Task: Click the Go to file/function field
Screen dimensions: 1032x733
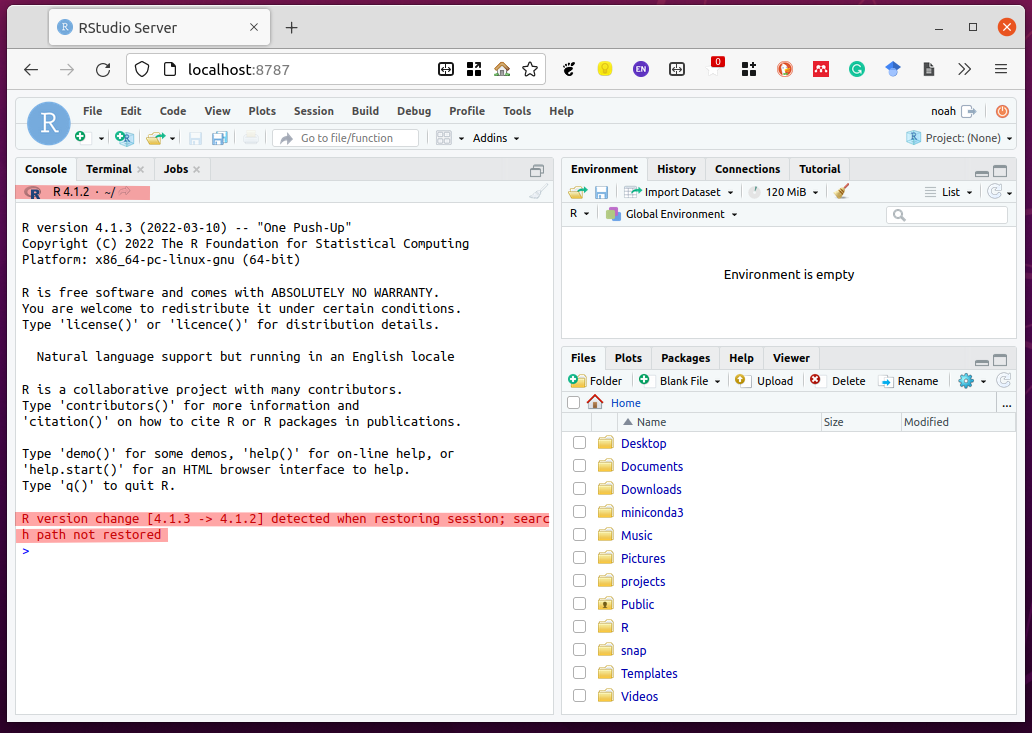Action: tap(346, 138)
